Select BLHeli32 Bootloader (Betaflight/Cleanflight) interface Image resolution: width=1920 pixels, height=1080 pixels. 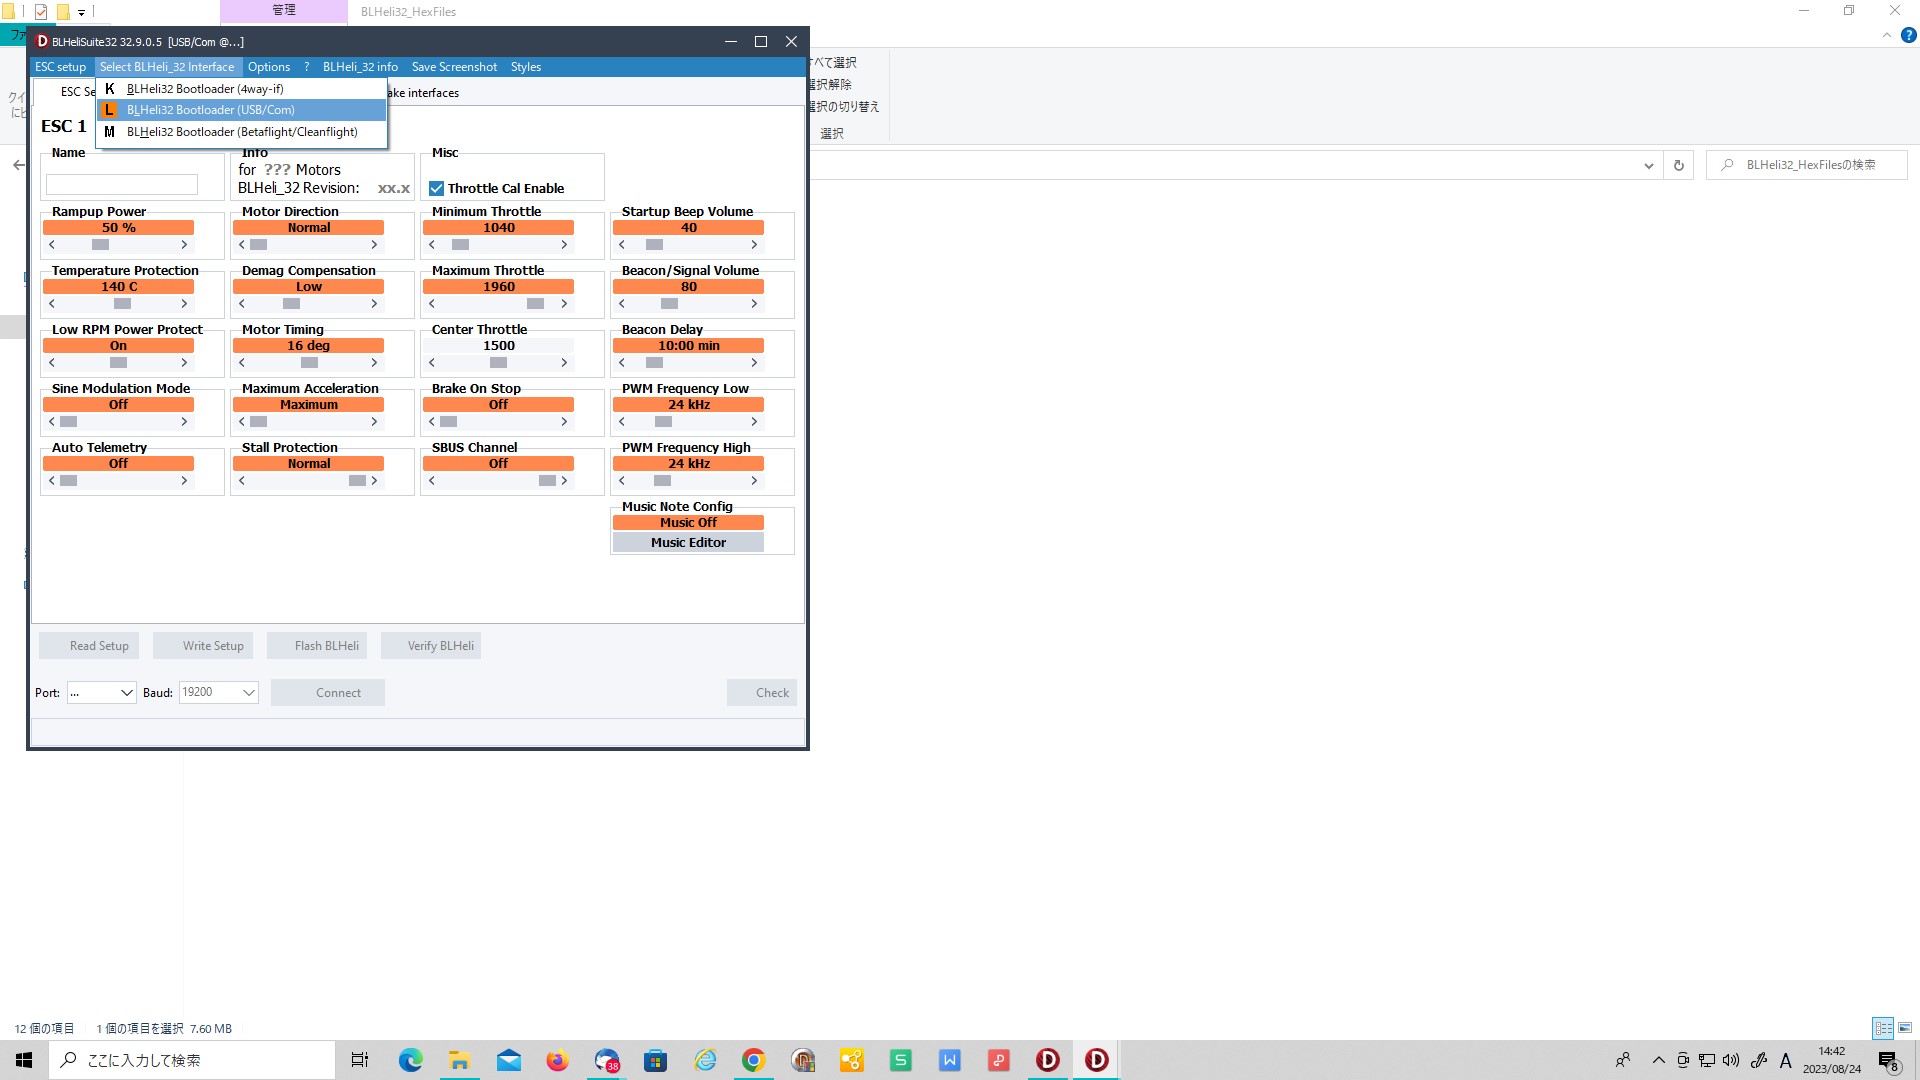point(241,132)
